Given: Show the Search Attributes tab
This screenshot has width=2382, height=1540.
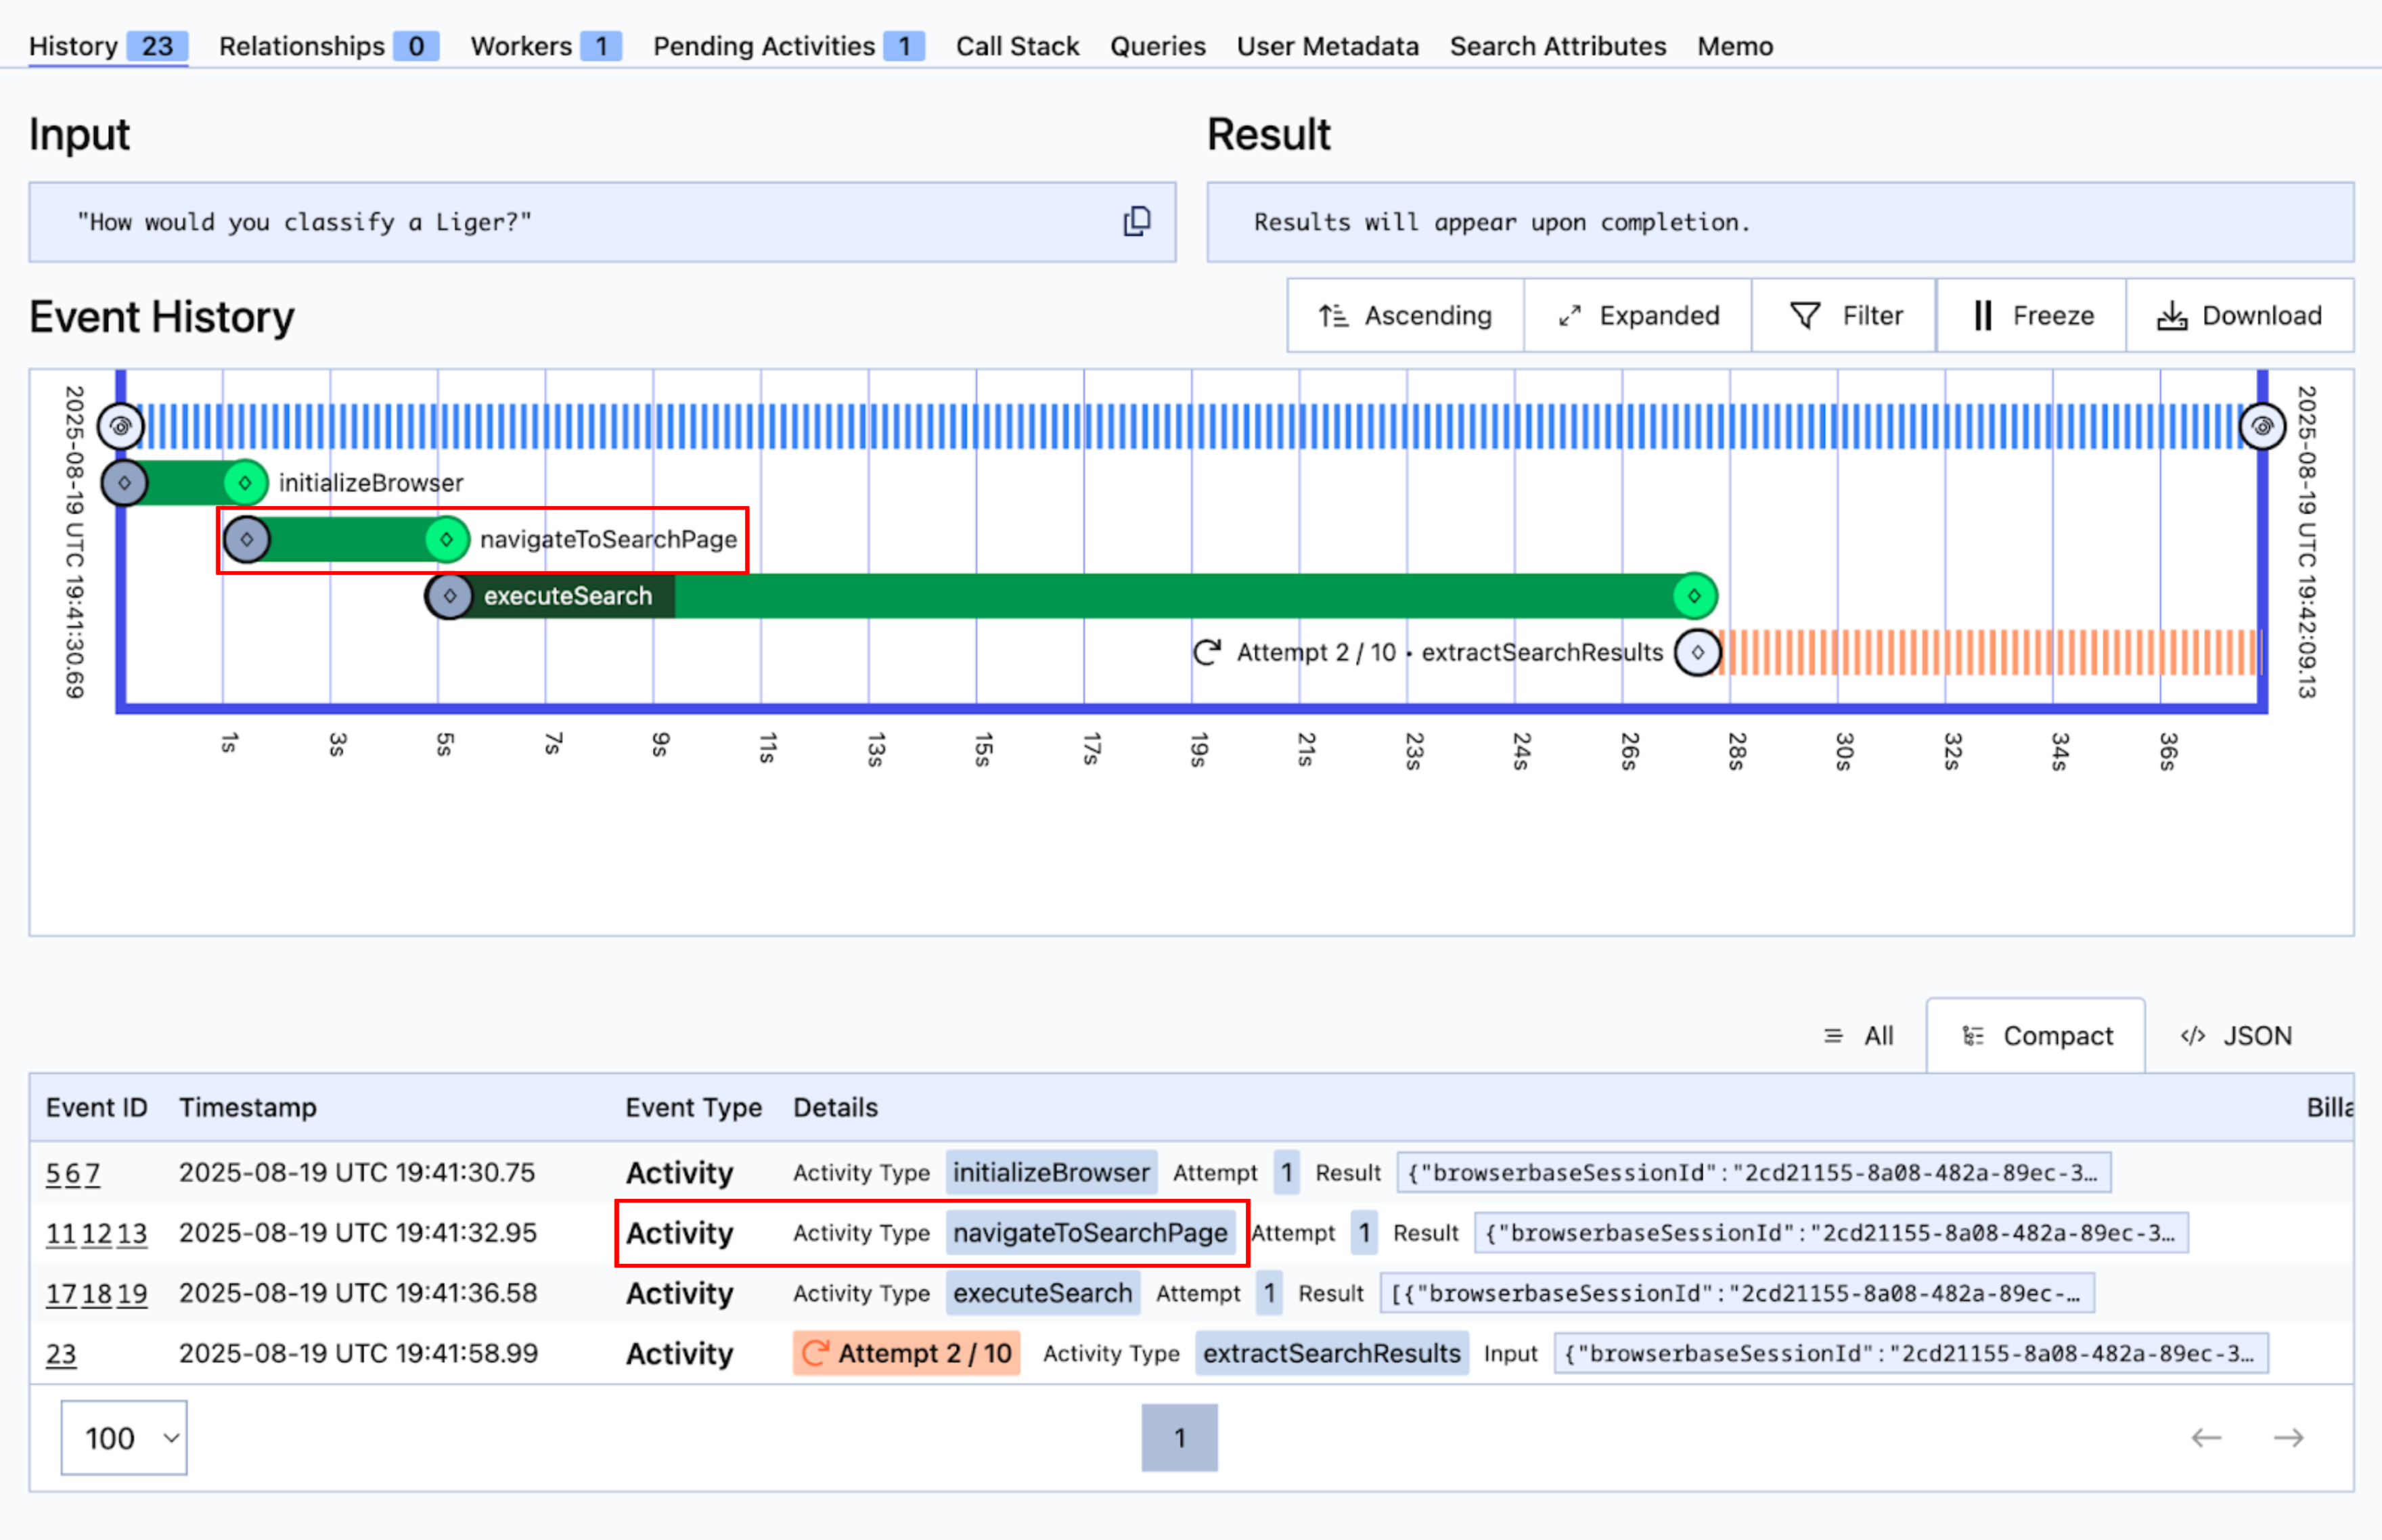Looking at the screenshot, I should [x=1557, y=46].
